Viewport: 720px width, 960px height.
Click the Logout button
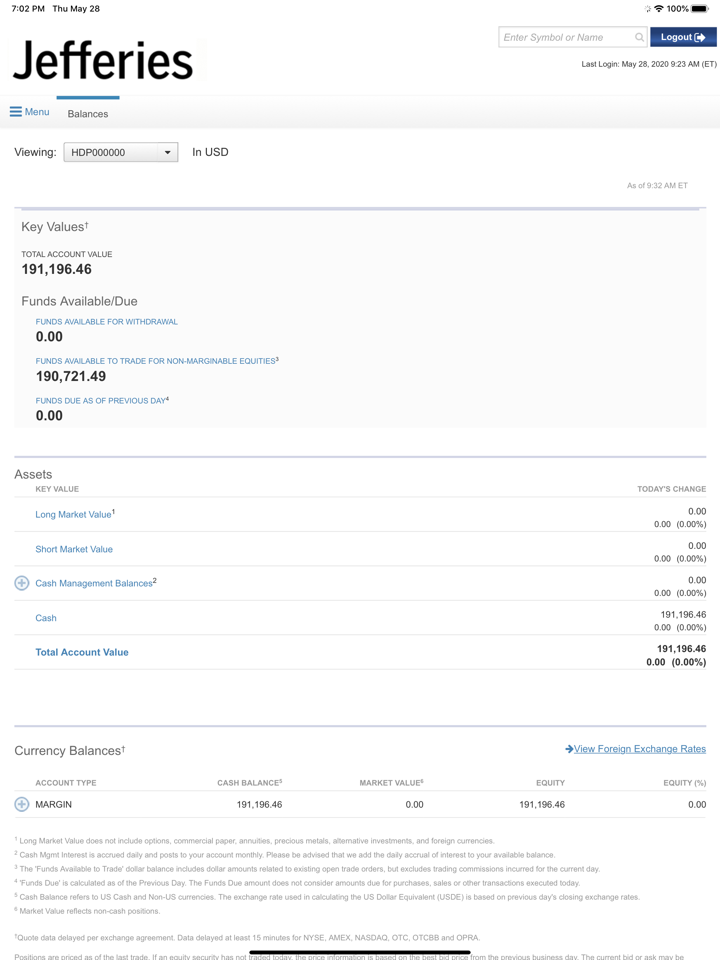pos(683,37)
